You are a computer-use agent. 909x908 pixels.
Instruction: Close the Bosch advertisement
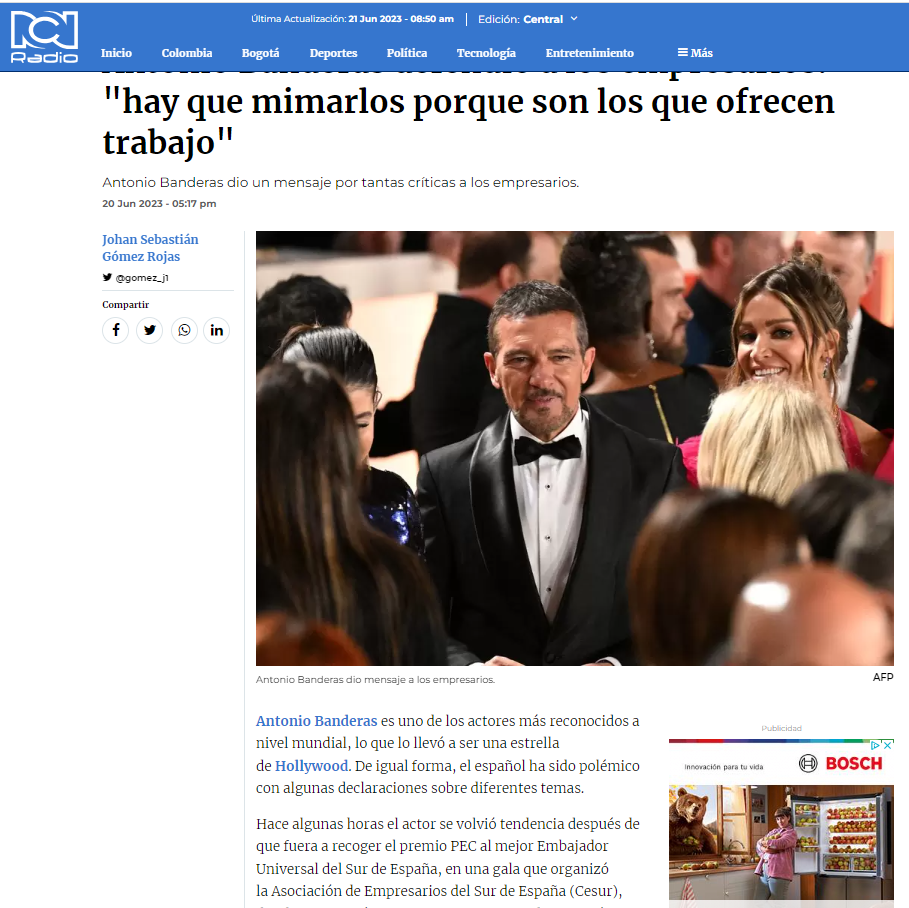pyautogui.click(x=887, y=746)
